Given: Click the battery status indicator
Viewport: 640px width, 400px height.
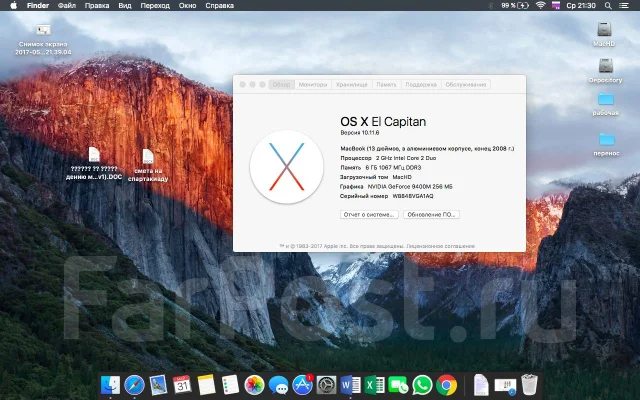Looking at the screenshot, I should coord(515,5).
